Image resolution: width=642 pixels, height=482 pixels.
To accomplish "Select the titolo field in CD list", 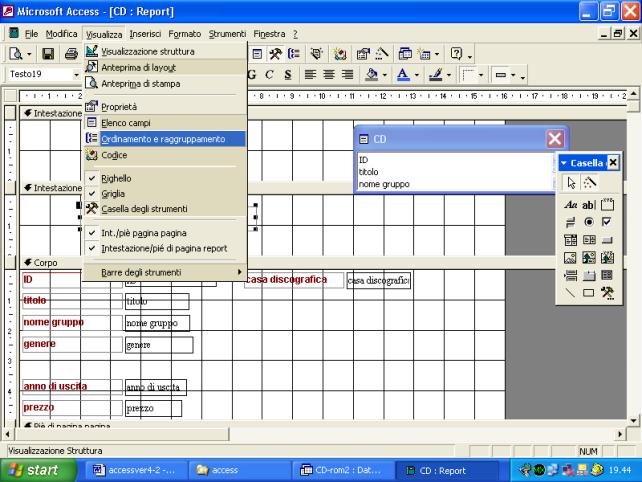I will point(368,172).
